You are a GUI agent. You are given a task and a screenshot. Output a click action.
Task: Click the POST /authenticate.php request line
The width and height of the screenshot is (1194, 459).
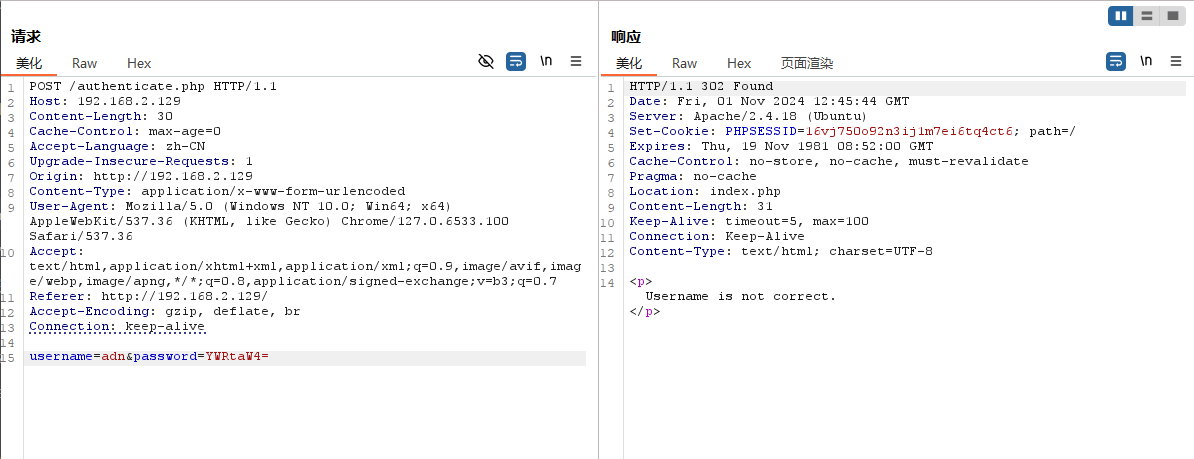click(152, 87)
